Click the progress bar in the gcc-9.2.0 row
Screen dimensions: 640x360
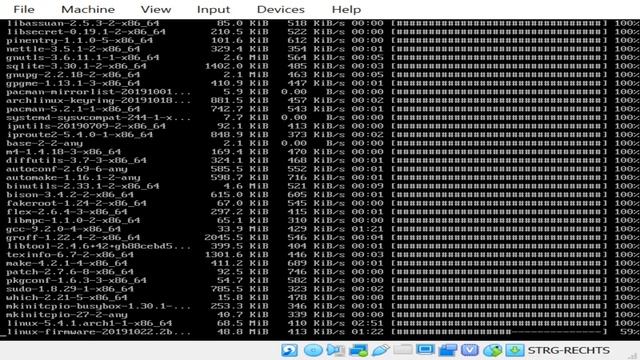499,229
